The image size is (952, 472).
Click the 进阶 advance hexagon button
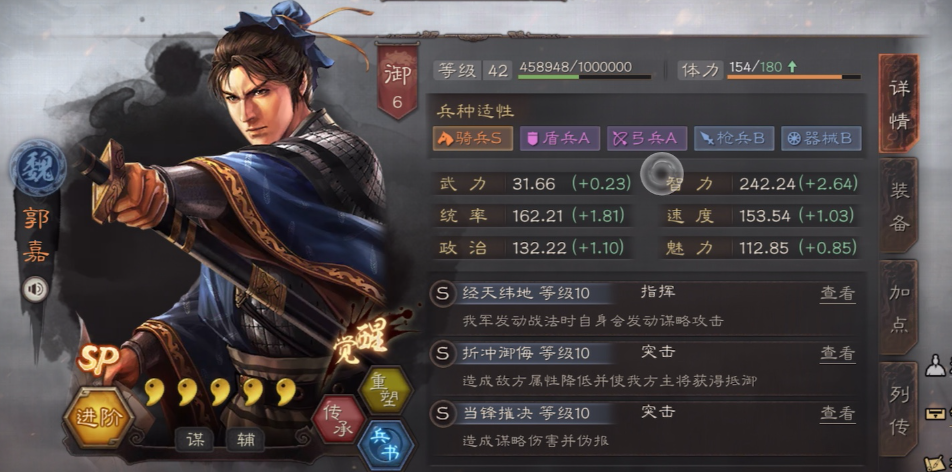click(x=99, y=417)
